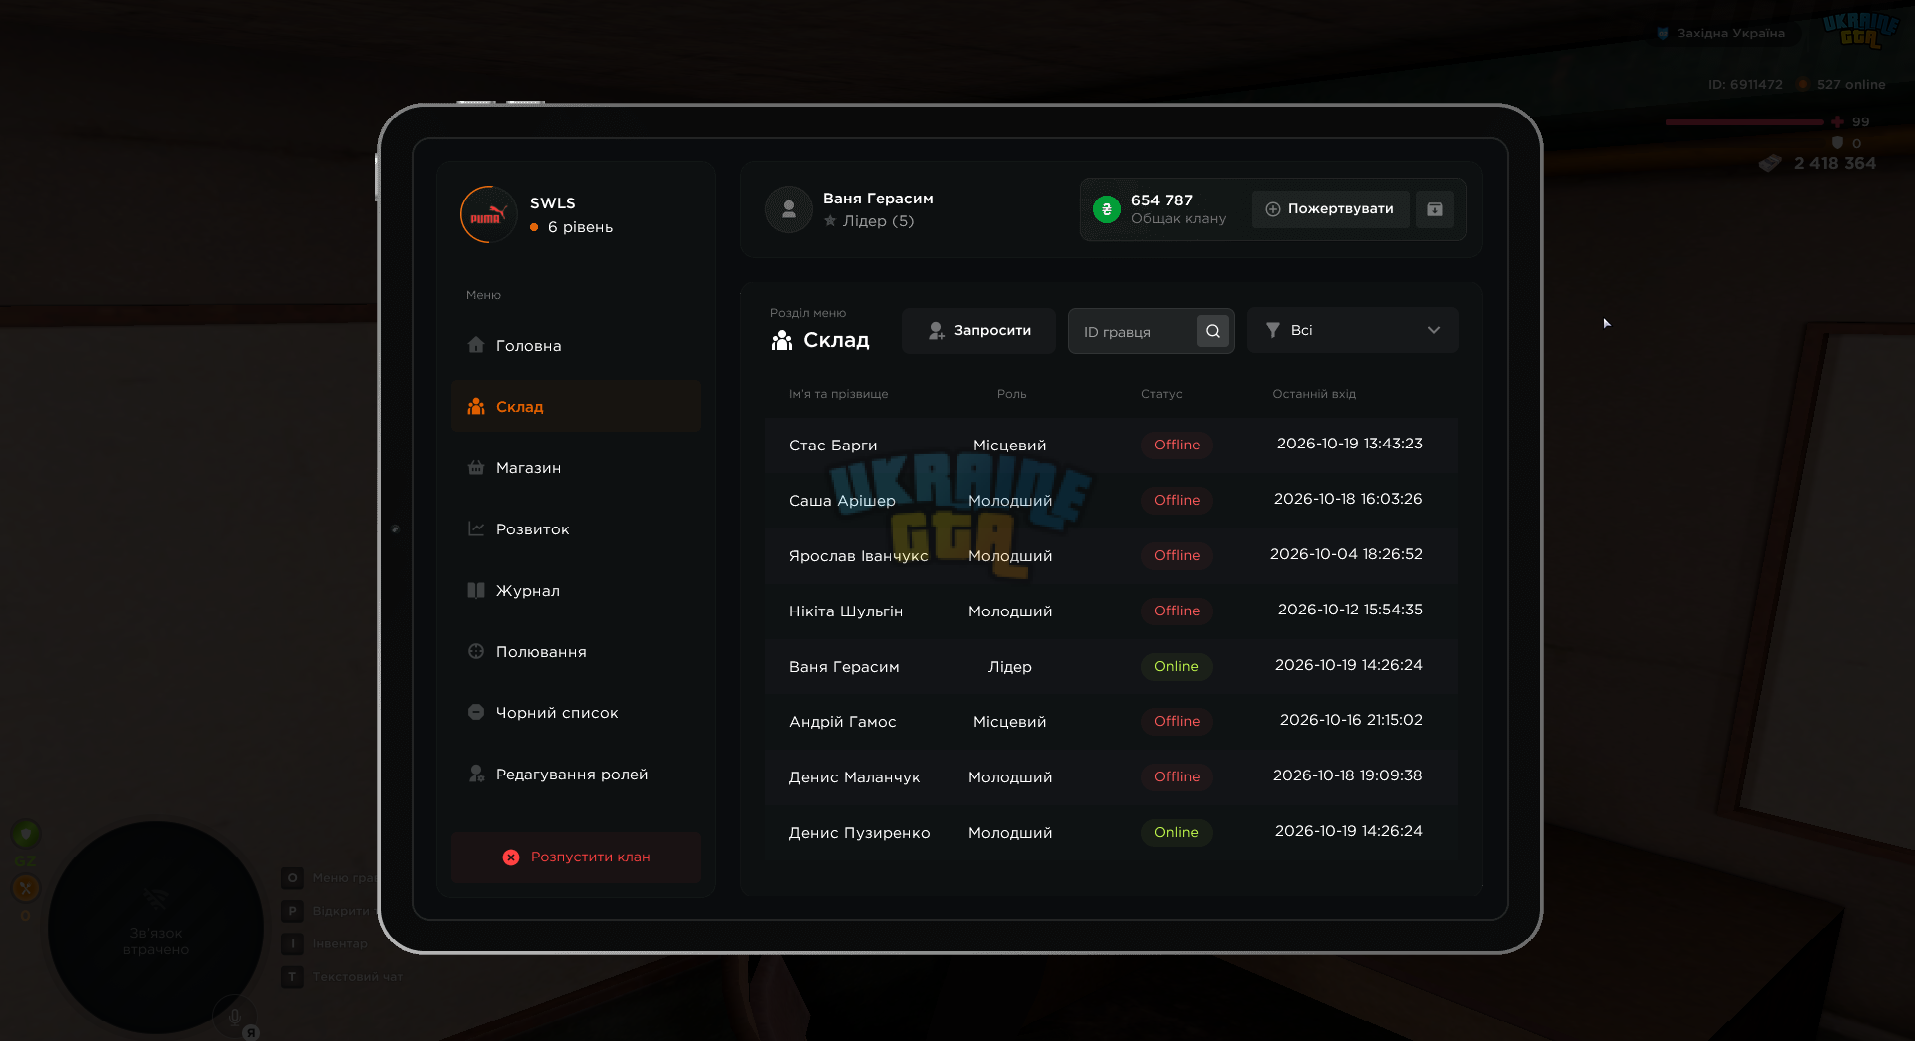1915x1041 pixels.
Task: Open the Головна menu section
Action: pyautogui.click(x=575, y=346)
